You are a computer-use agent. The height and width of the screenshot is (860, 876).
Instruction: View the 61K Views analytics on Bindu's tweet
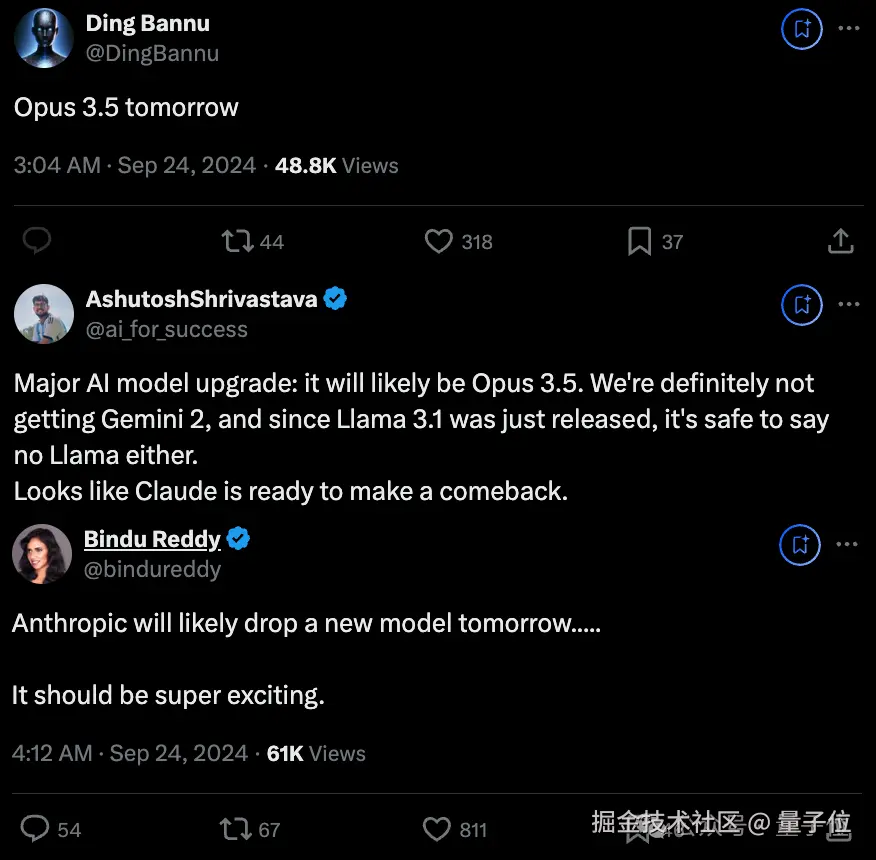click(x=316, y=753)
